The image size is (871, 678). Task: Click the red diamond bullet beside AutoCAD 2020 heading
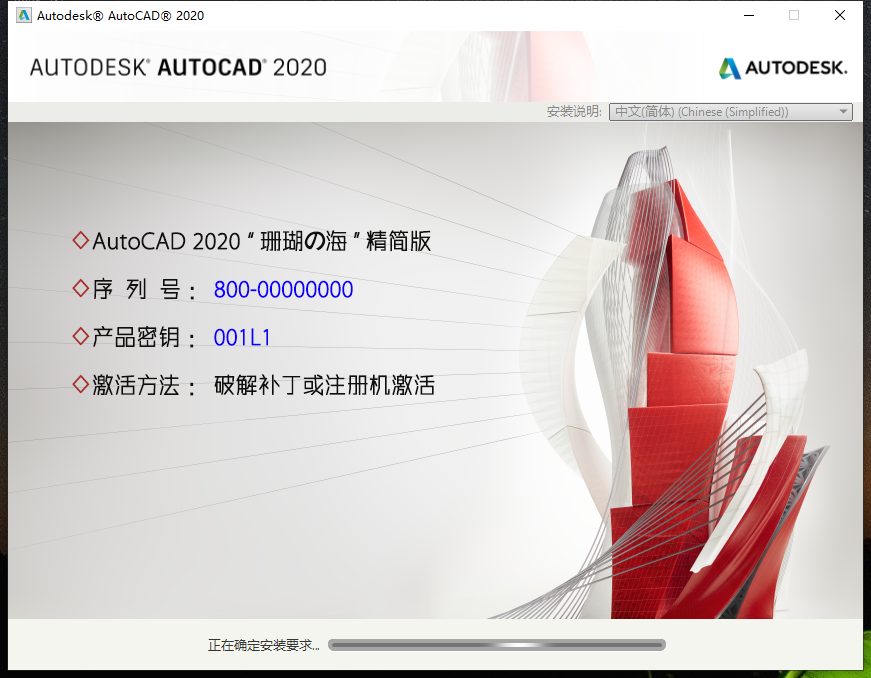pos(81,240)
